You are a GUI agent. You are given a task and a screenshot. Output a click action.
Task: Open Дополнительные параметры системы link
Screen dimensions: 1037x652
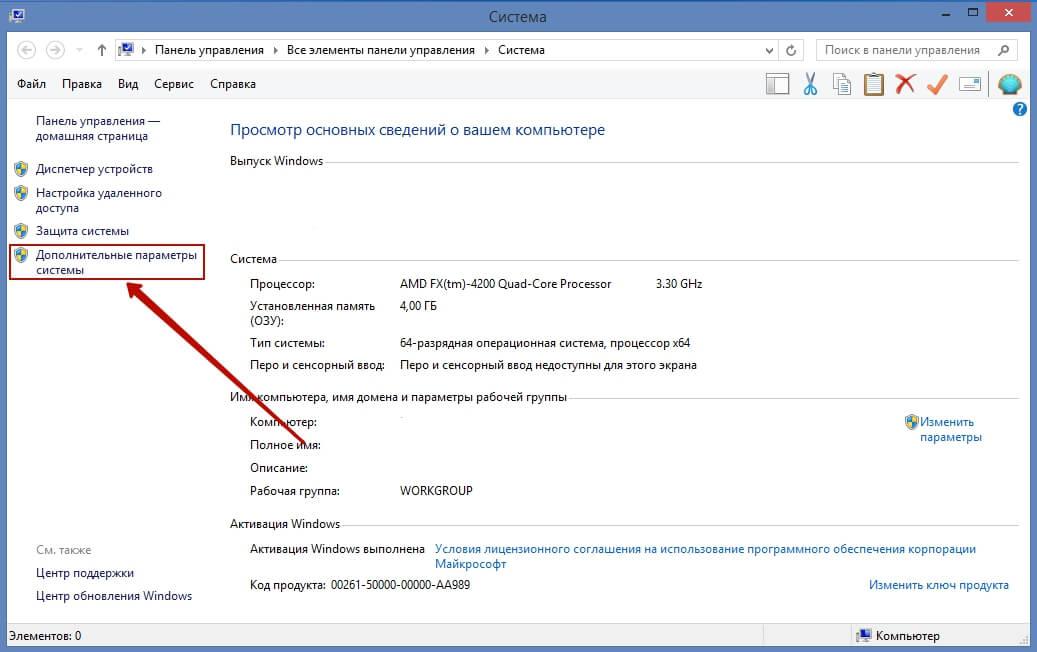(116, 262)
